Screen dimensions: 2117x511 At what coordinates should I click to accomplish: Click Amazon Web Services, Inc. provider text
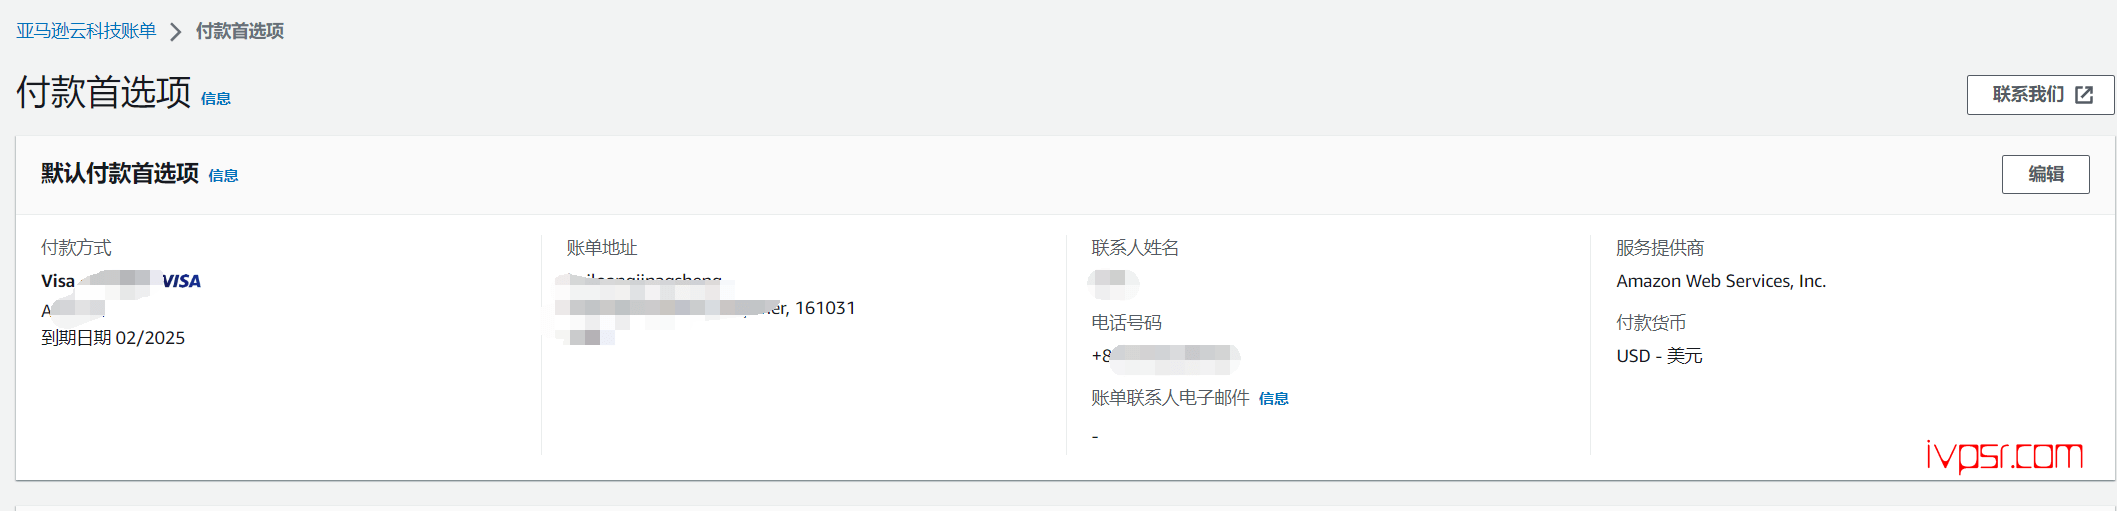(x=1721, y=281)
